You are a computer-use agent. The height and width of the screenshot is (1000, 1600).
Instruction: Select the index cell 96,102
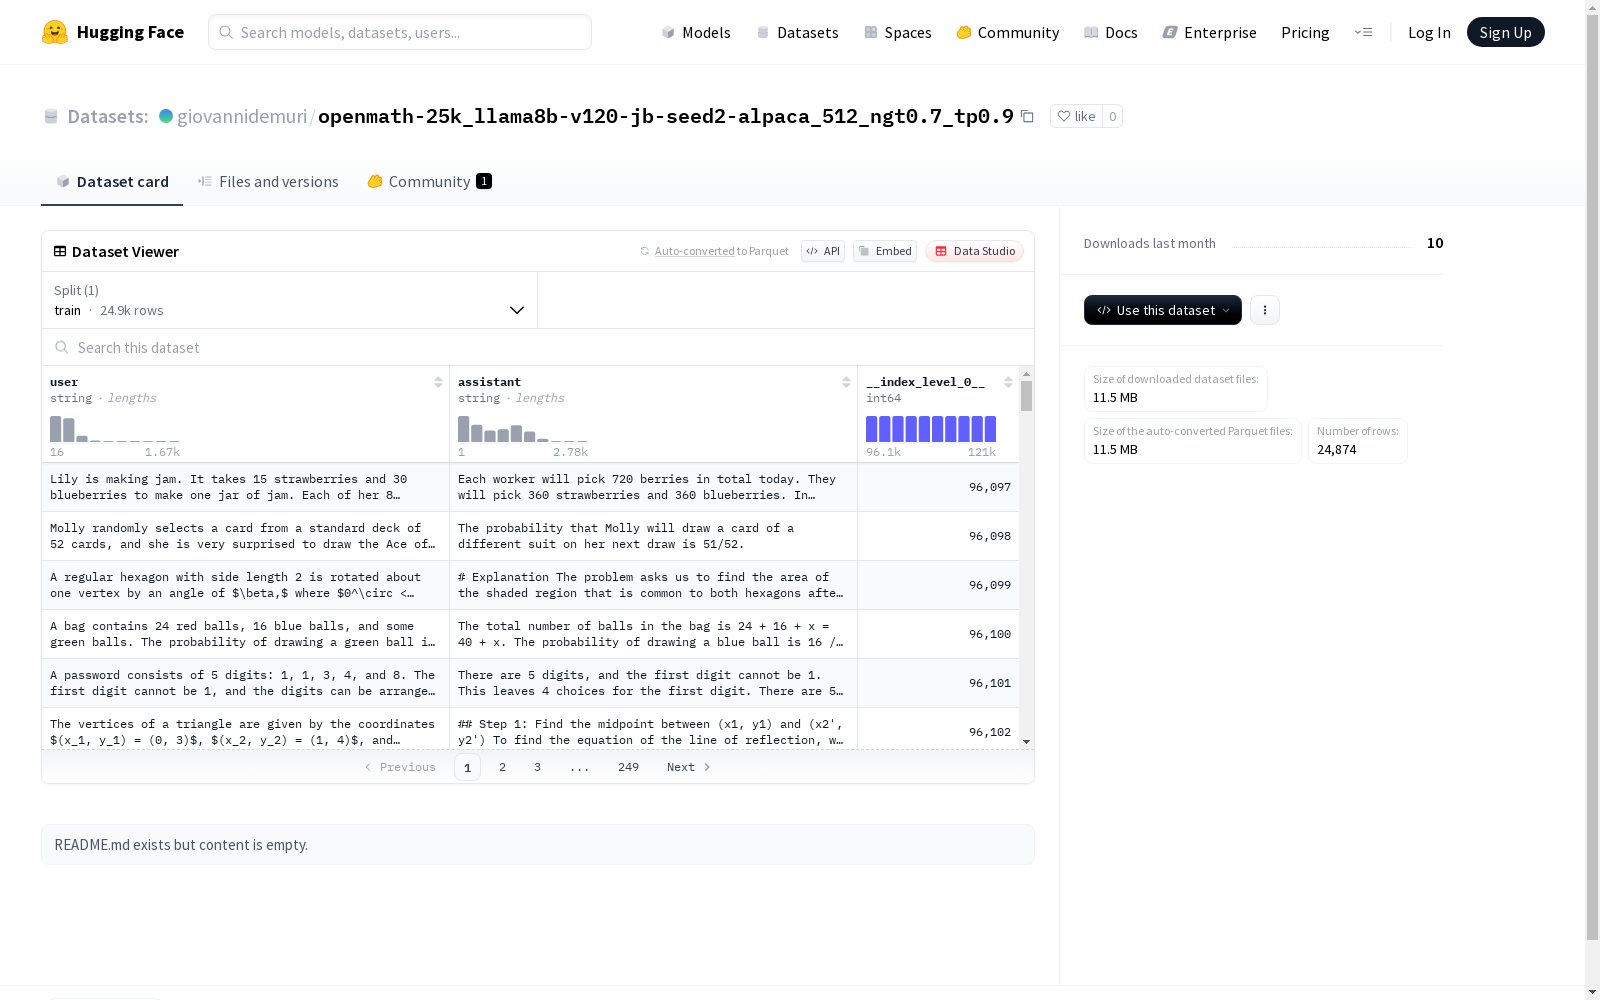tap(938, 729)
